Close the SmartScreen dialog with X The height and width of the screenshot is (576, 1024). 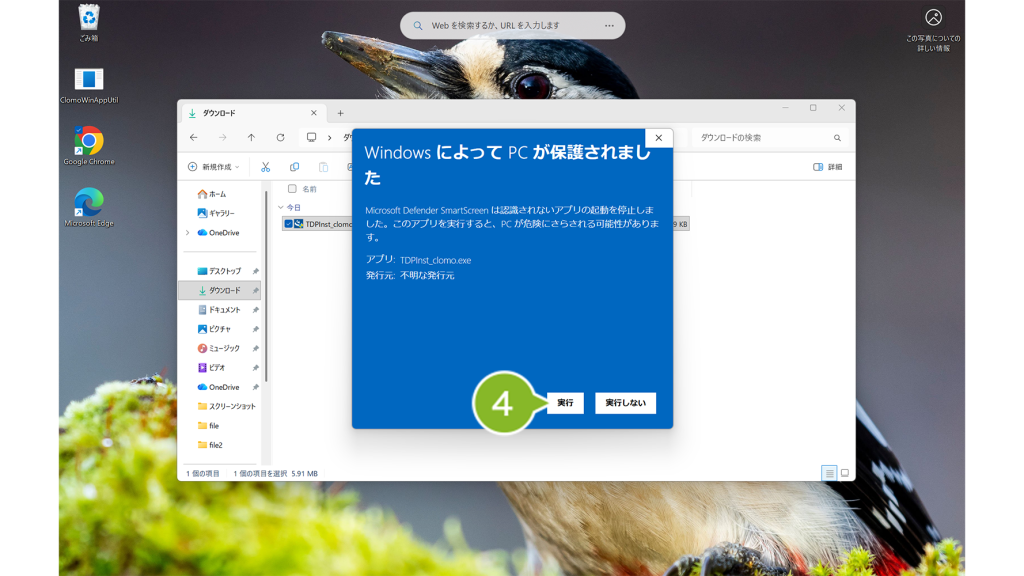coord(658,138)
